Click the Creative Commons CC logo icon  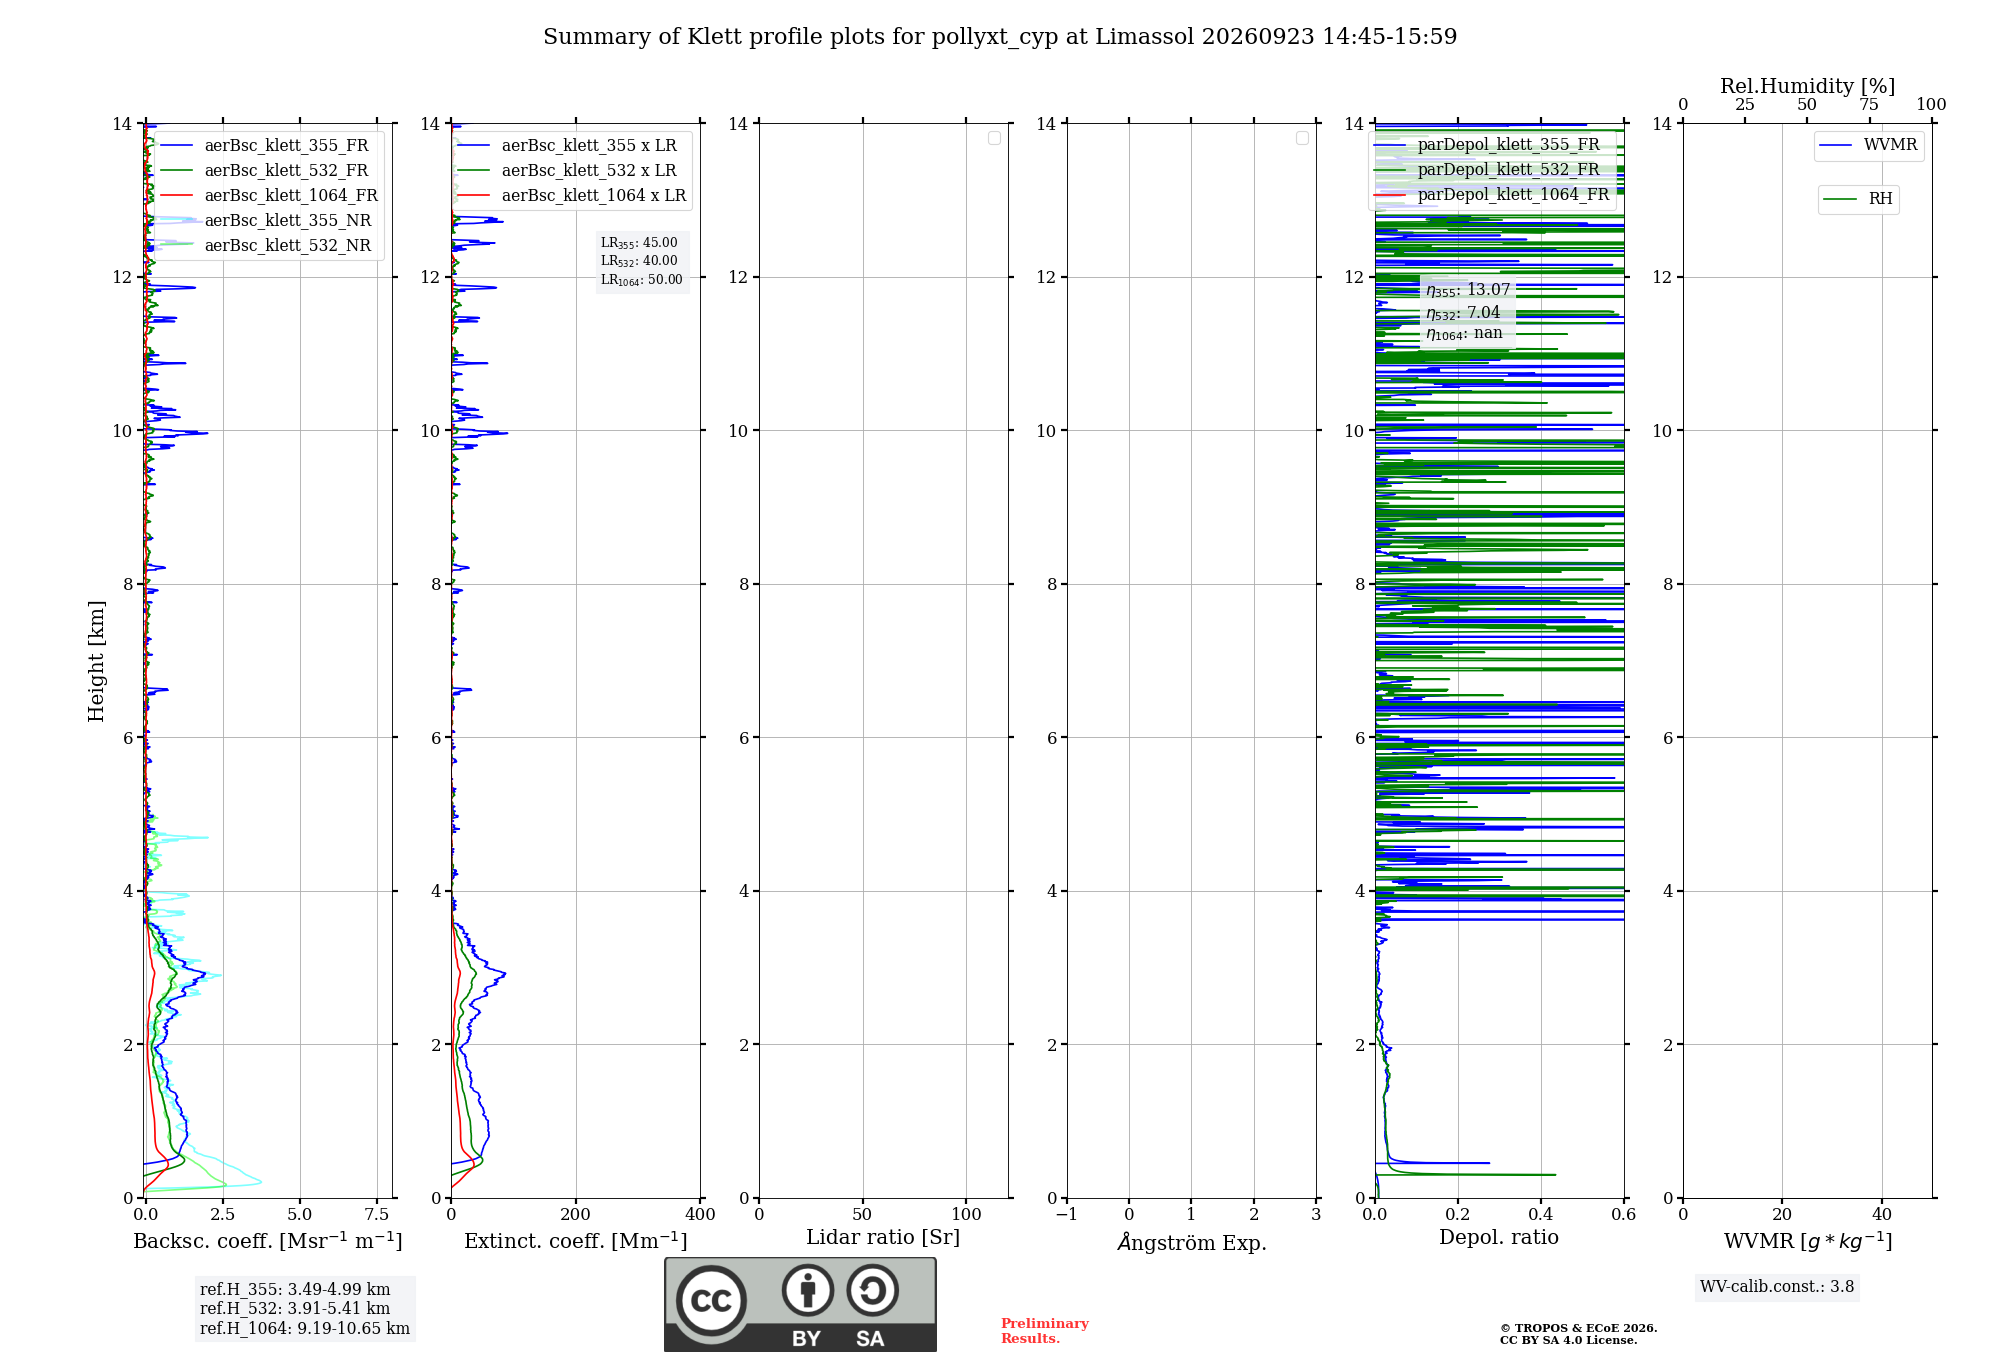tap(711, 1300)
